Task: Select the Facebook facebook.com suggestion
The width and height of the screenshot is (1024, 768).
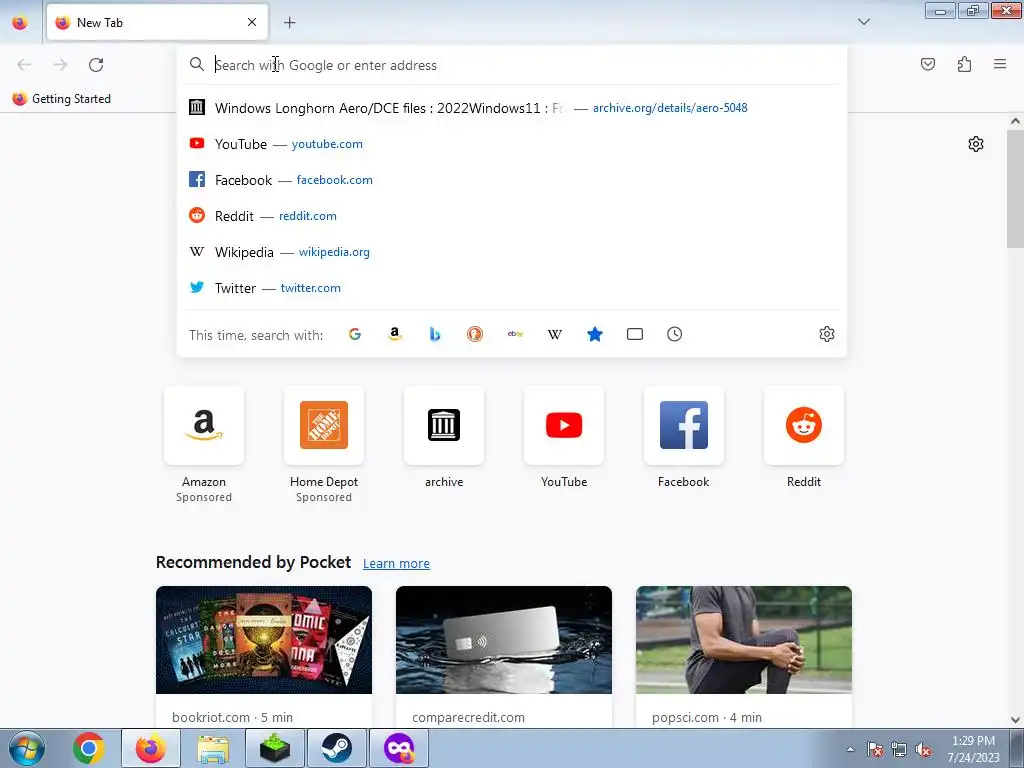Action: [512, 180]
